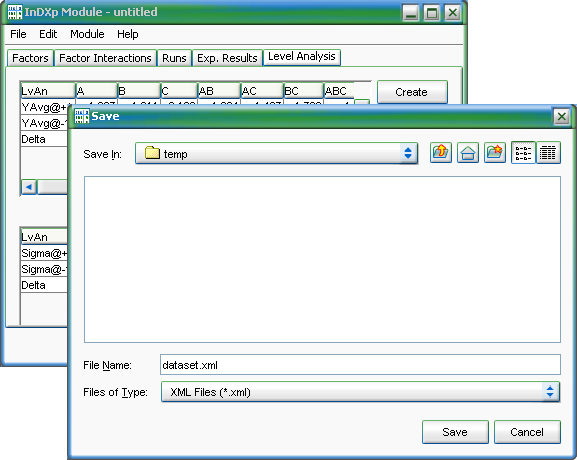Image resolution: width=577 pixels, height=460 pixels.
Task: Maximize the InDXp Module window
Action: coord(431,13)
